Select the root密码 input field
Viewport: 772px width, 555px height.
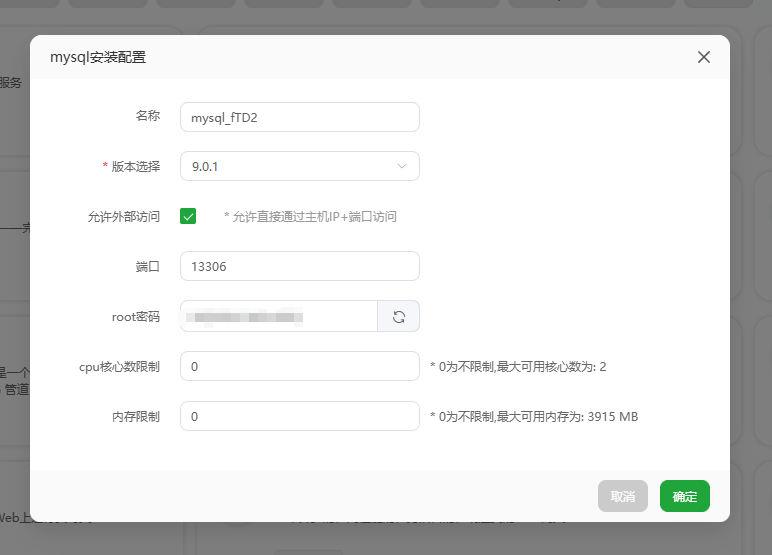[278, 317]
